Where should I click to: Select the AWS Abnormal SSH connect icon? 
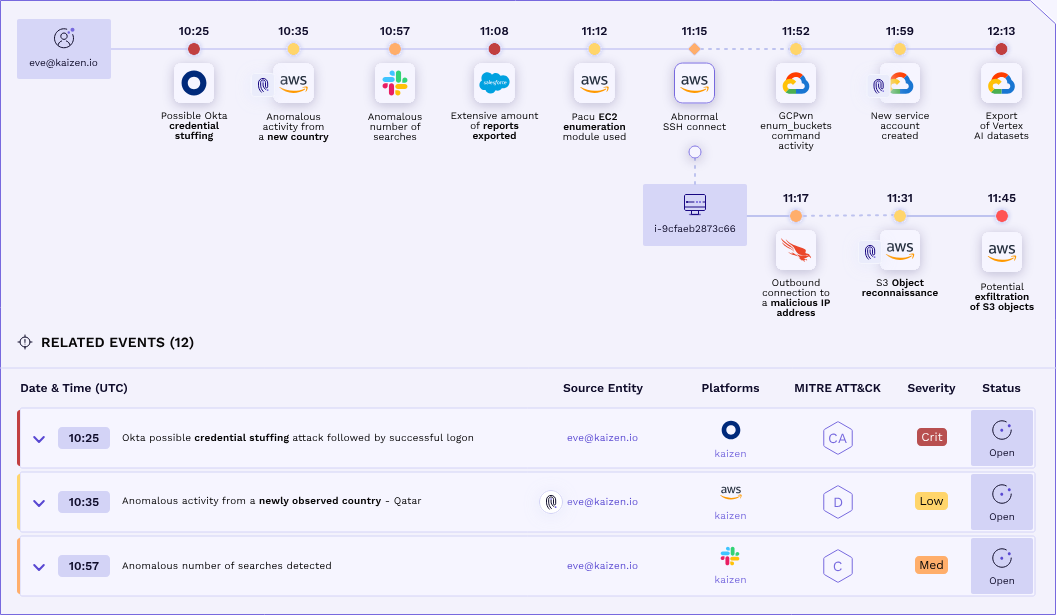pos(694,83)
